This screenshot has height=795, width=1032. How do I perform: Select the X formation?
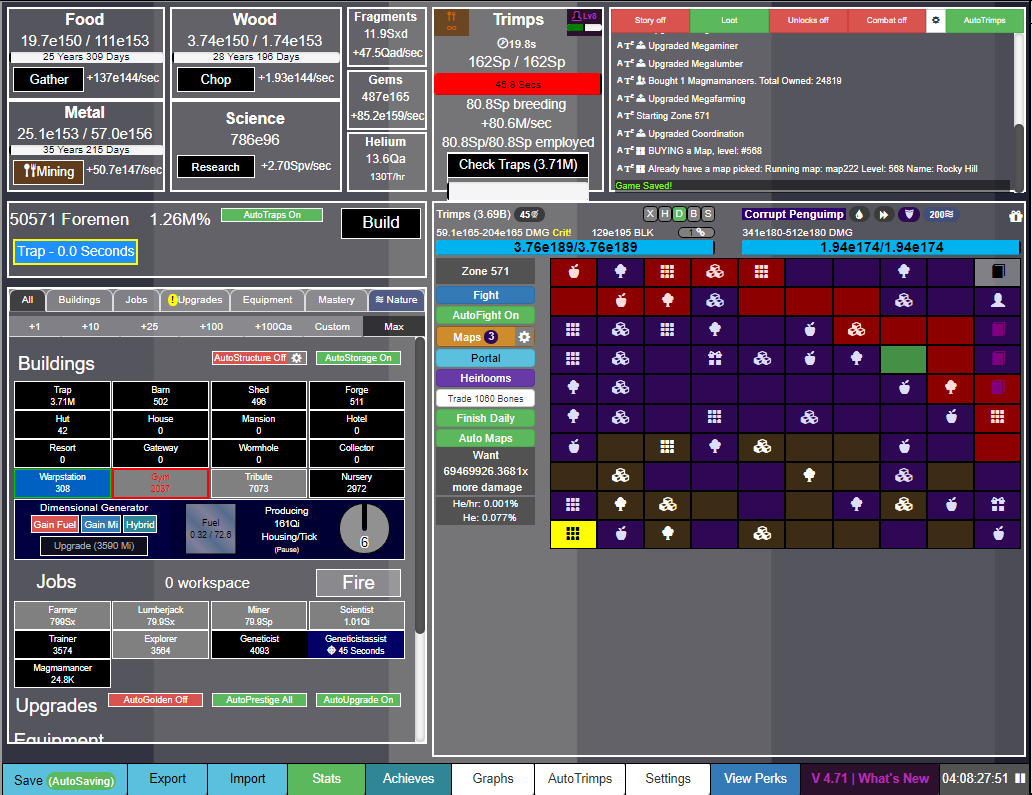coord(650,214)
